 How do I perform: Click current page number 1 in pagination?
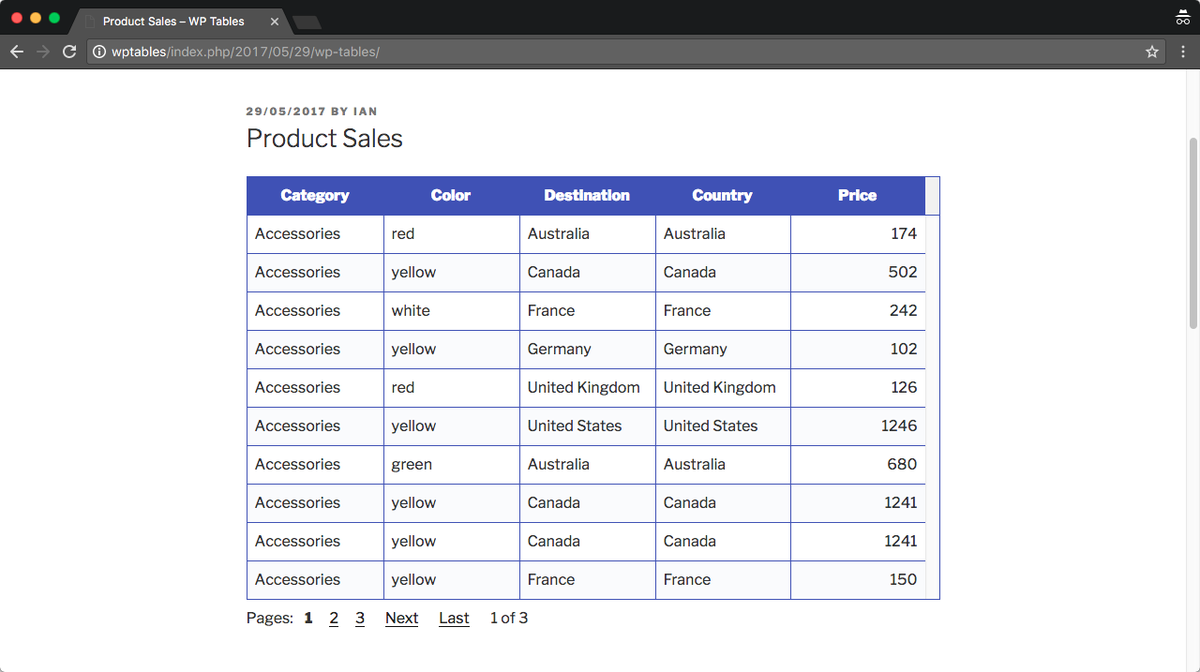click(x=308, y=618)
